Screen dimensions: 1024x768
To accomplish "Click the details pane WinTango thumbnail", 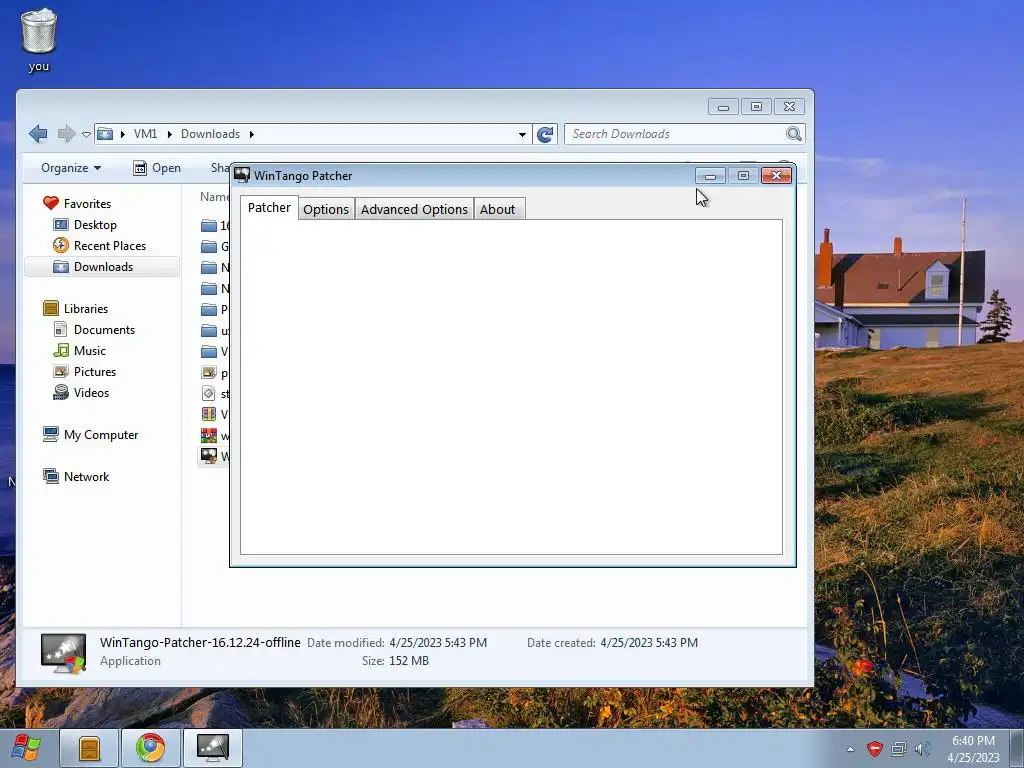I will click(63, 652).
